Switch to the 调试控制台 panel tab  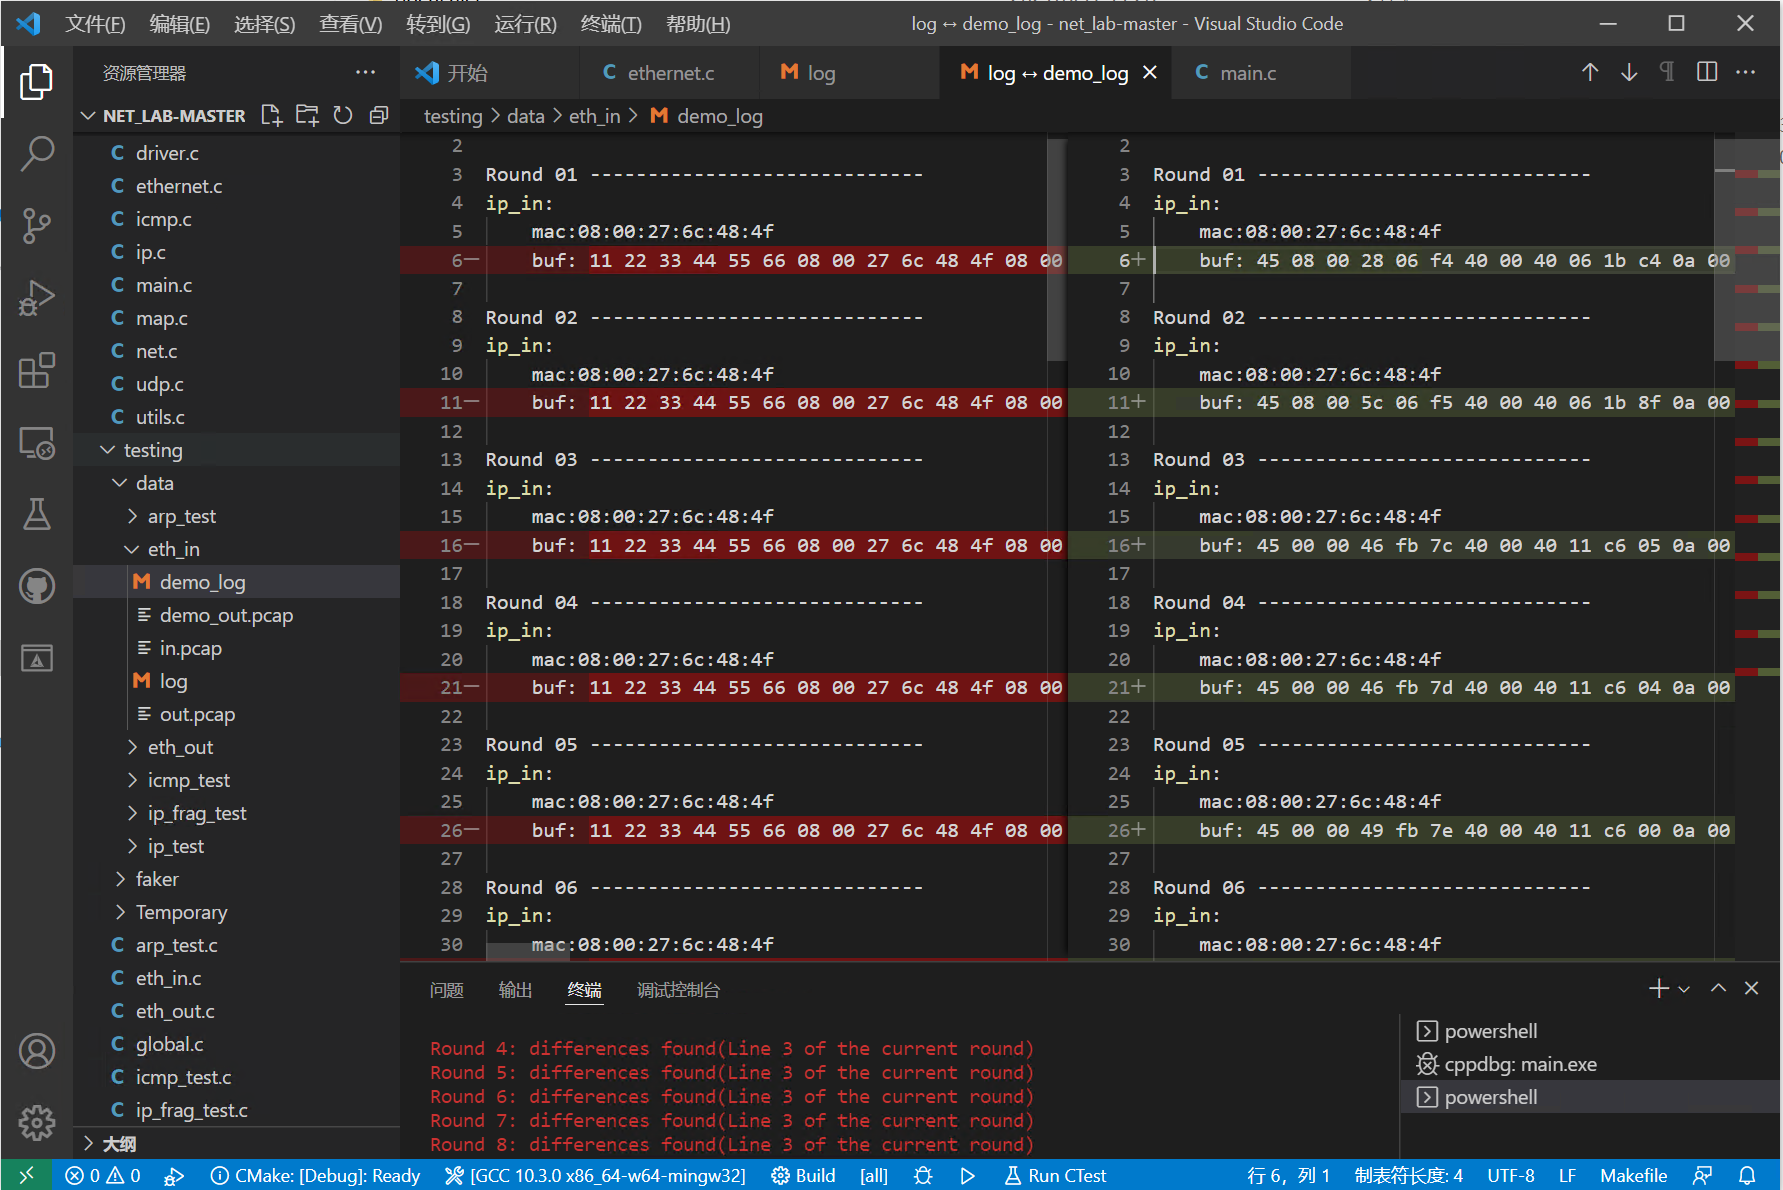678,990
